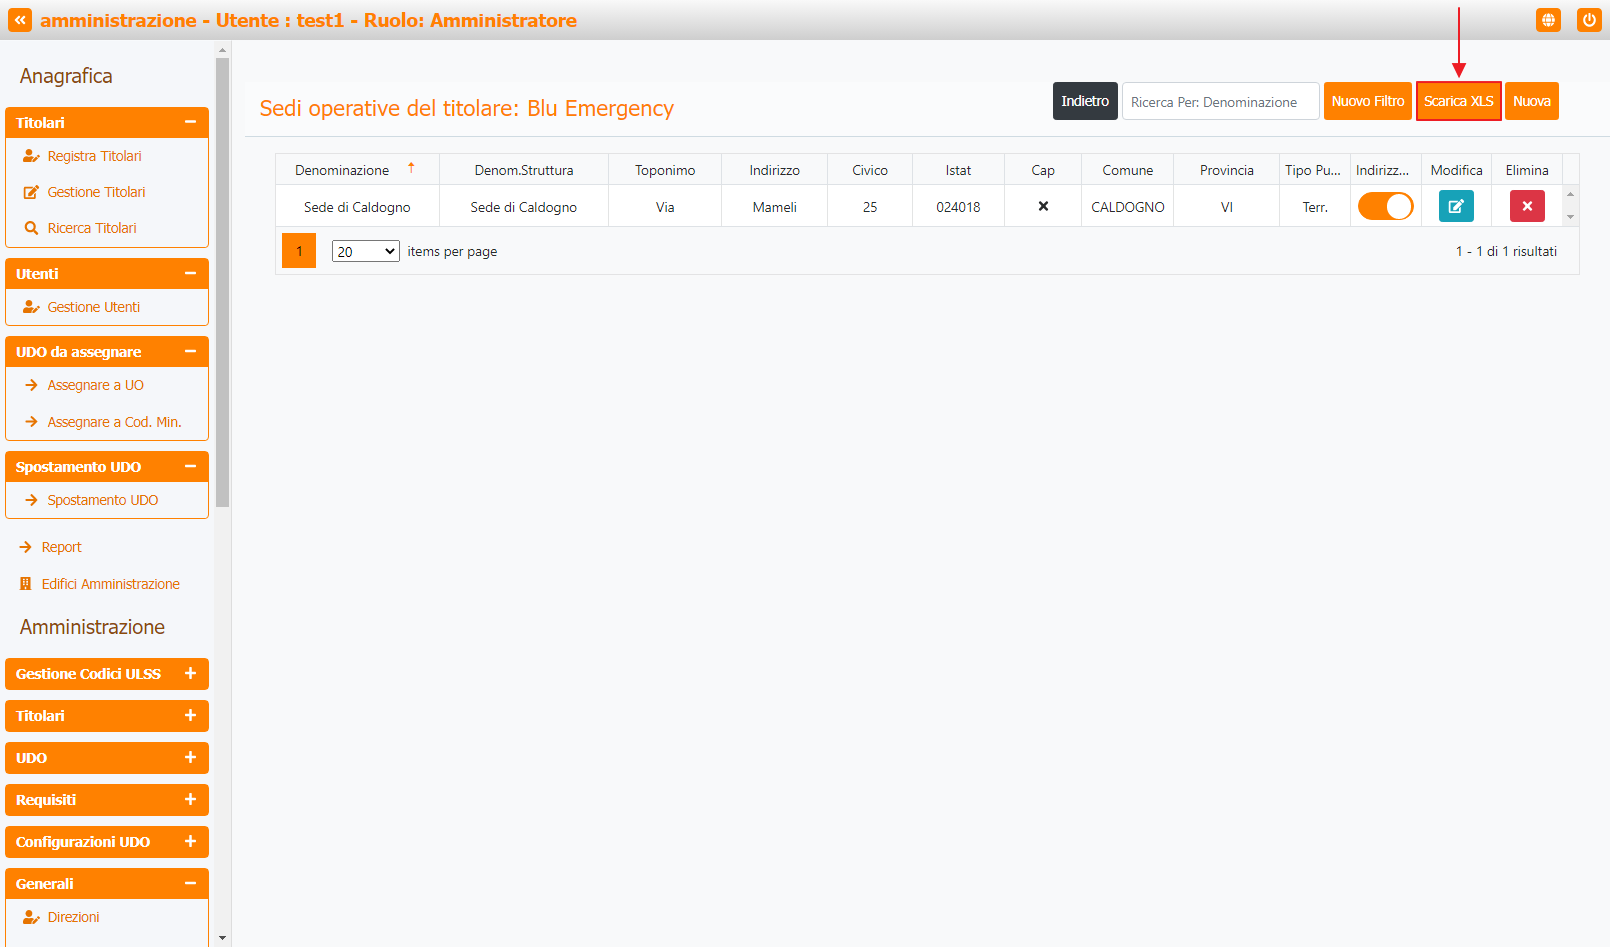1610x947 pixels.
Task: Sort by Comune column header
Action: coord(1128,170)
